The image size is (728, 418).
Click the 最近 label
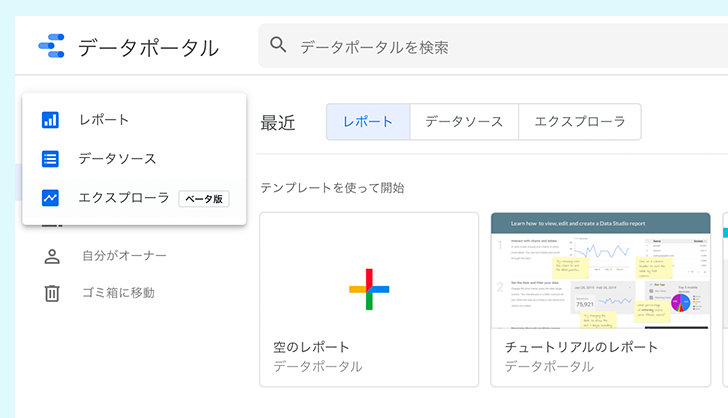(x=278, y=123)
